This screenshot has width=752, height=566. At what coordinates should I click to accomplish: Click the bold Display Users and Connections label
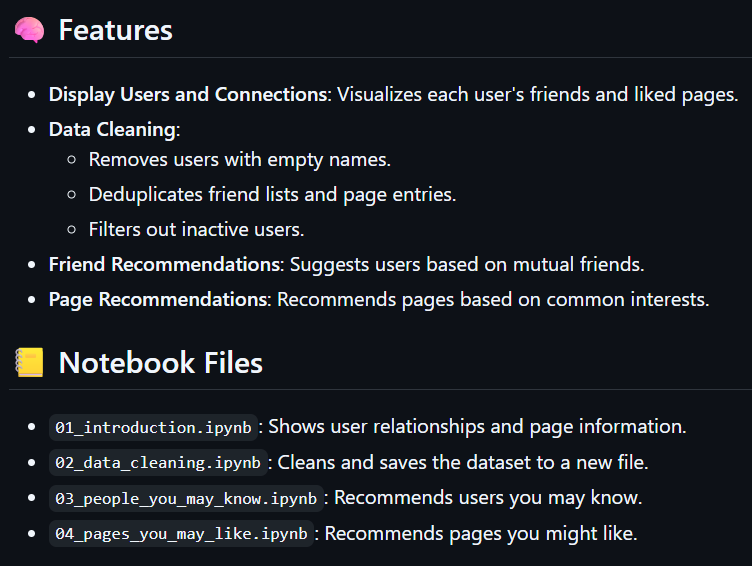click(188, 95)
